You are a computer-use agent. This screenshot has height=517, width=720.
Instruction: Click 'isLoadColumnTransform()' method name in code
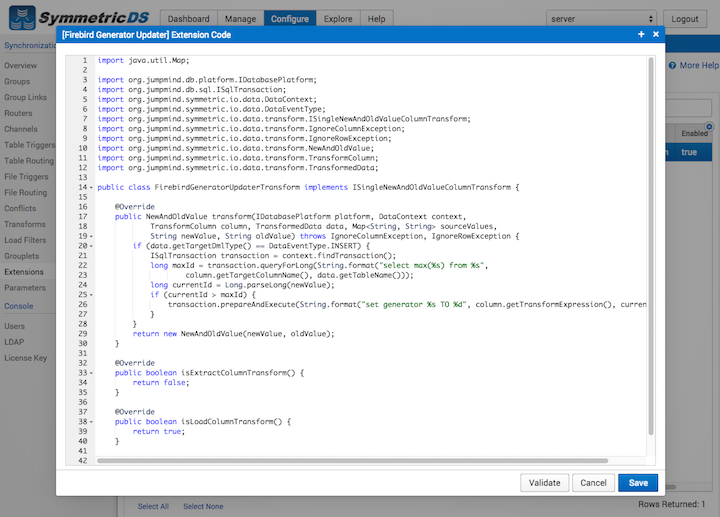(x=231, y=421)
